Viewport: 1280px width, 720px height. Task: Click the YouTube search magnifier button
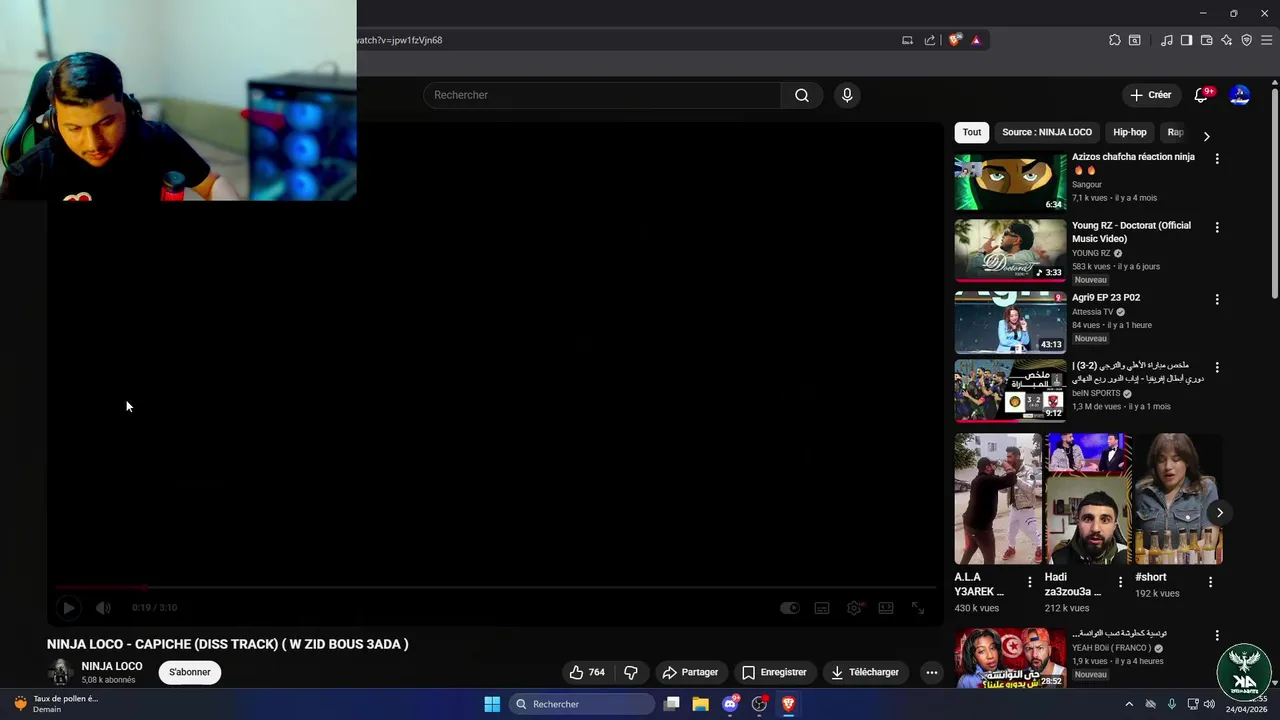pyautogui.click(x=801, y=95)
